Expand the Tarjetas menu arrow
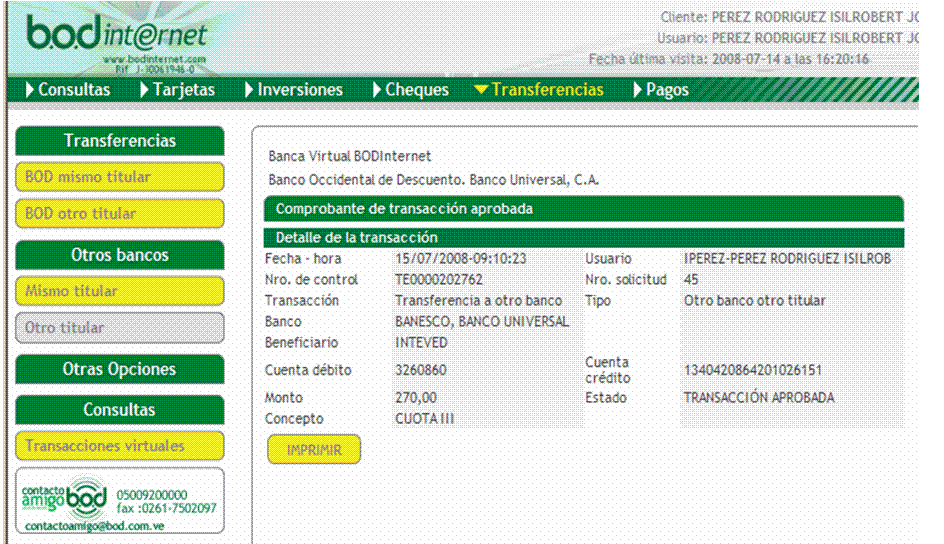The height and width of the screenshot is (544, 944). (x=144, y=90)
